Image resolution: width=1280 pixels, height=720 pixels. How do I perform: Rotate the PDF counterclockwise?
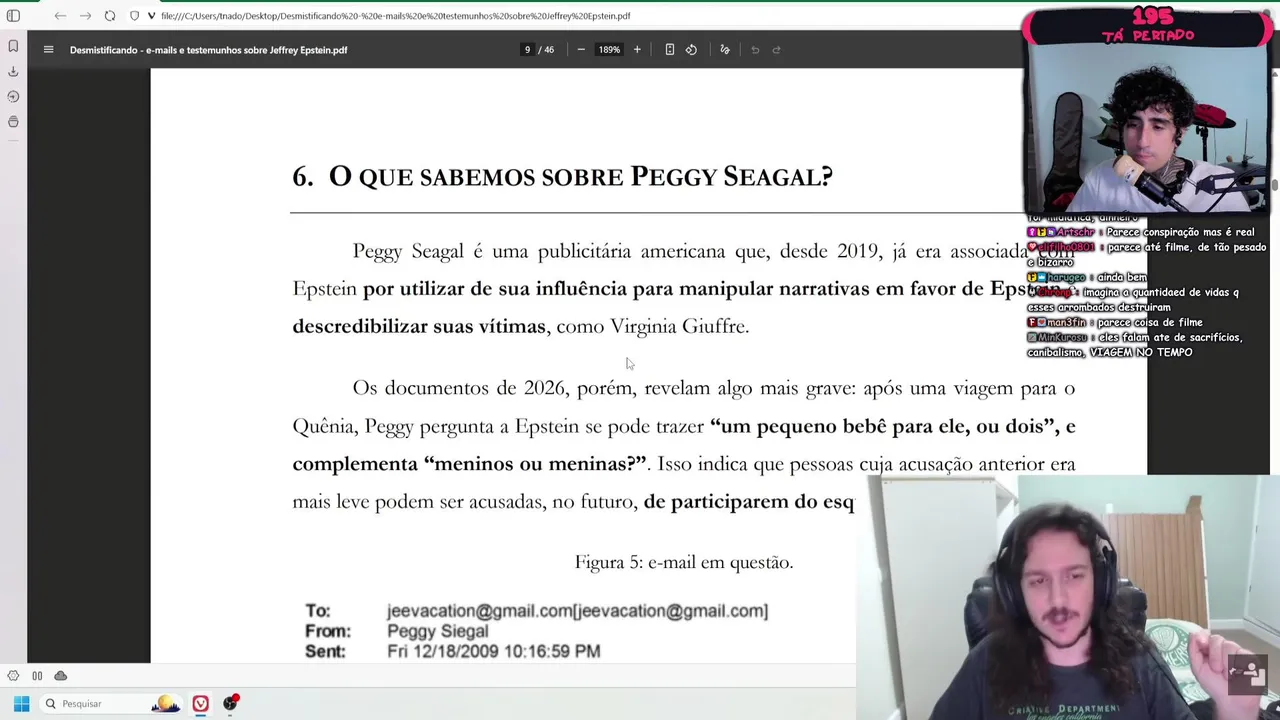691,50
